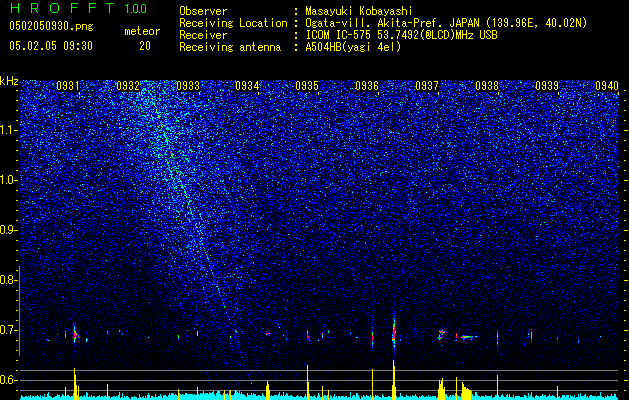Select the file name 0502050930.png
Viewport: 629px width, 400px height.
pos(51,26)
